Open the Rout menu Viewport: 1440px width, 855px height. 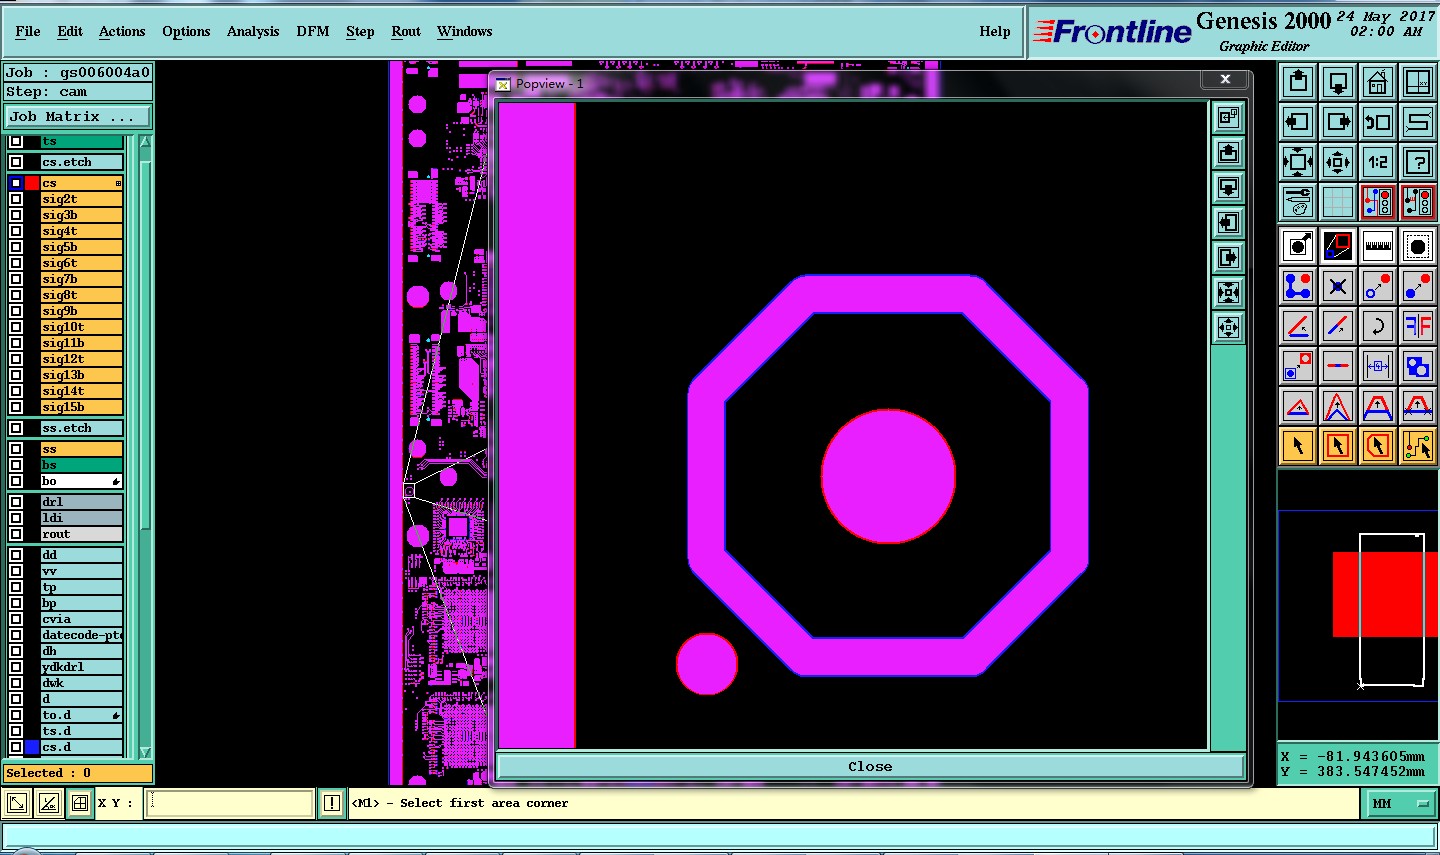[406, 31]
